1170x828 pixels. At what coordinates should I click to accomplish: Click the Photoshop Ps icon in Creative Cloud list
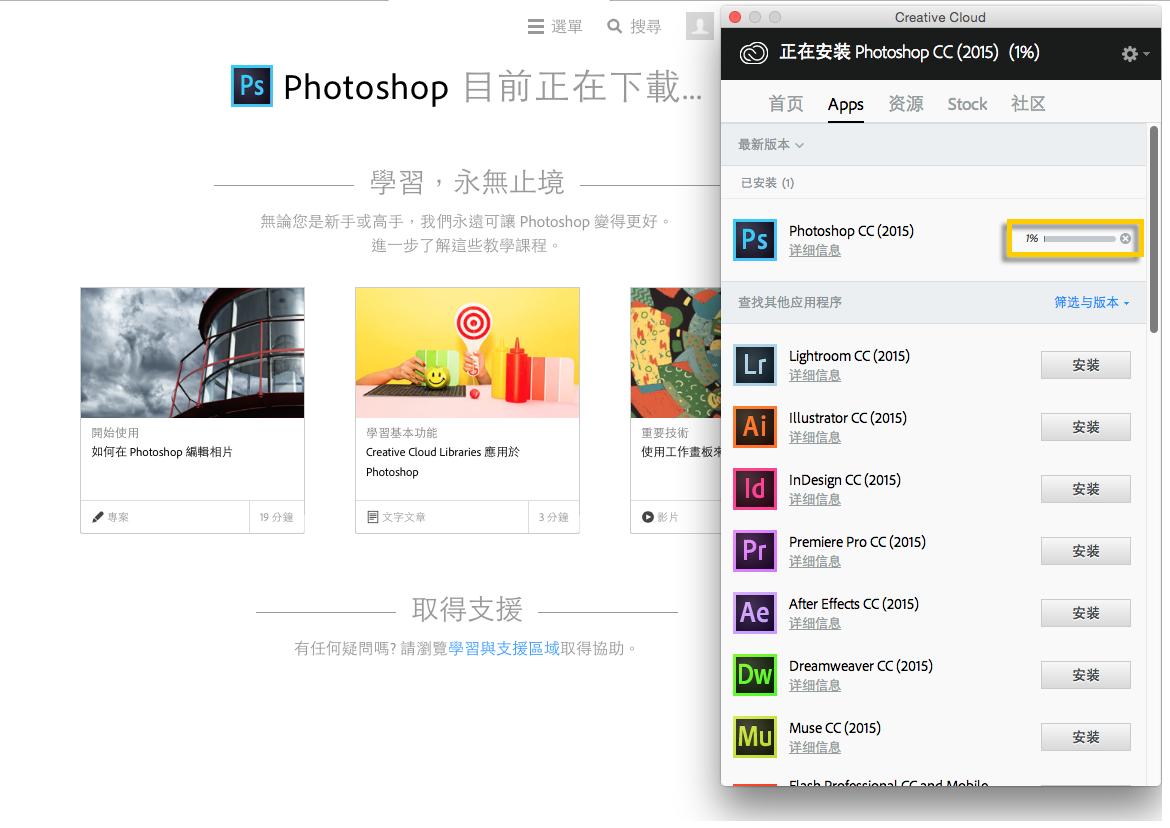(x=754, y=239)
